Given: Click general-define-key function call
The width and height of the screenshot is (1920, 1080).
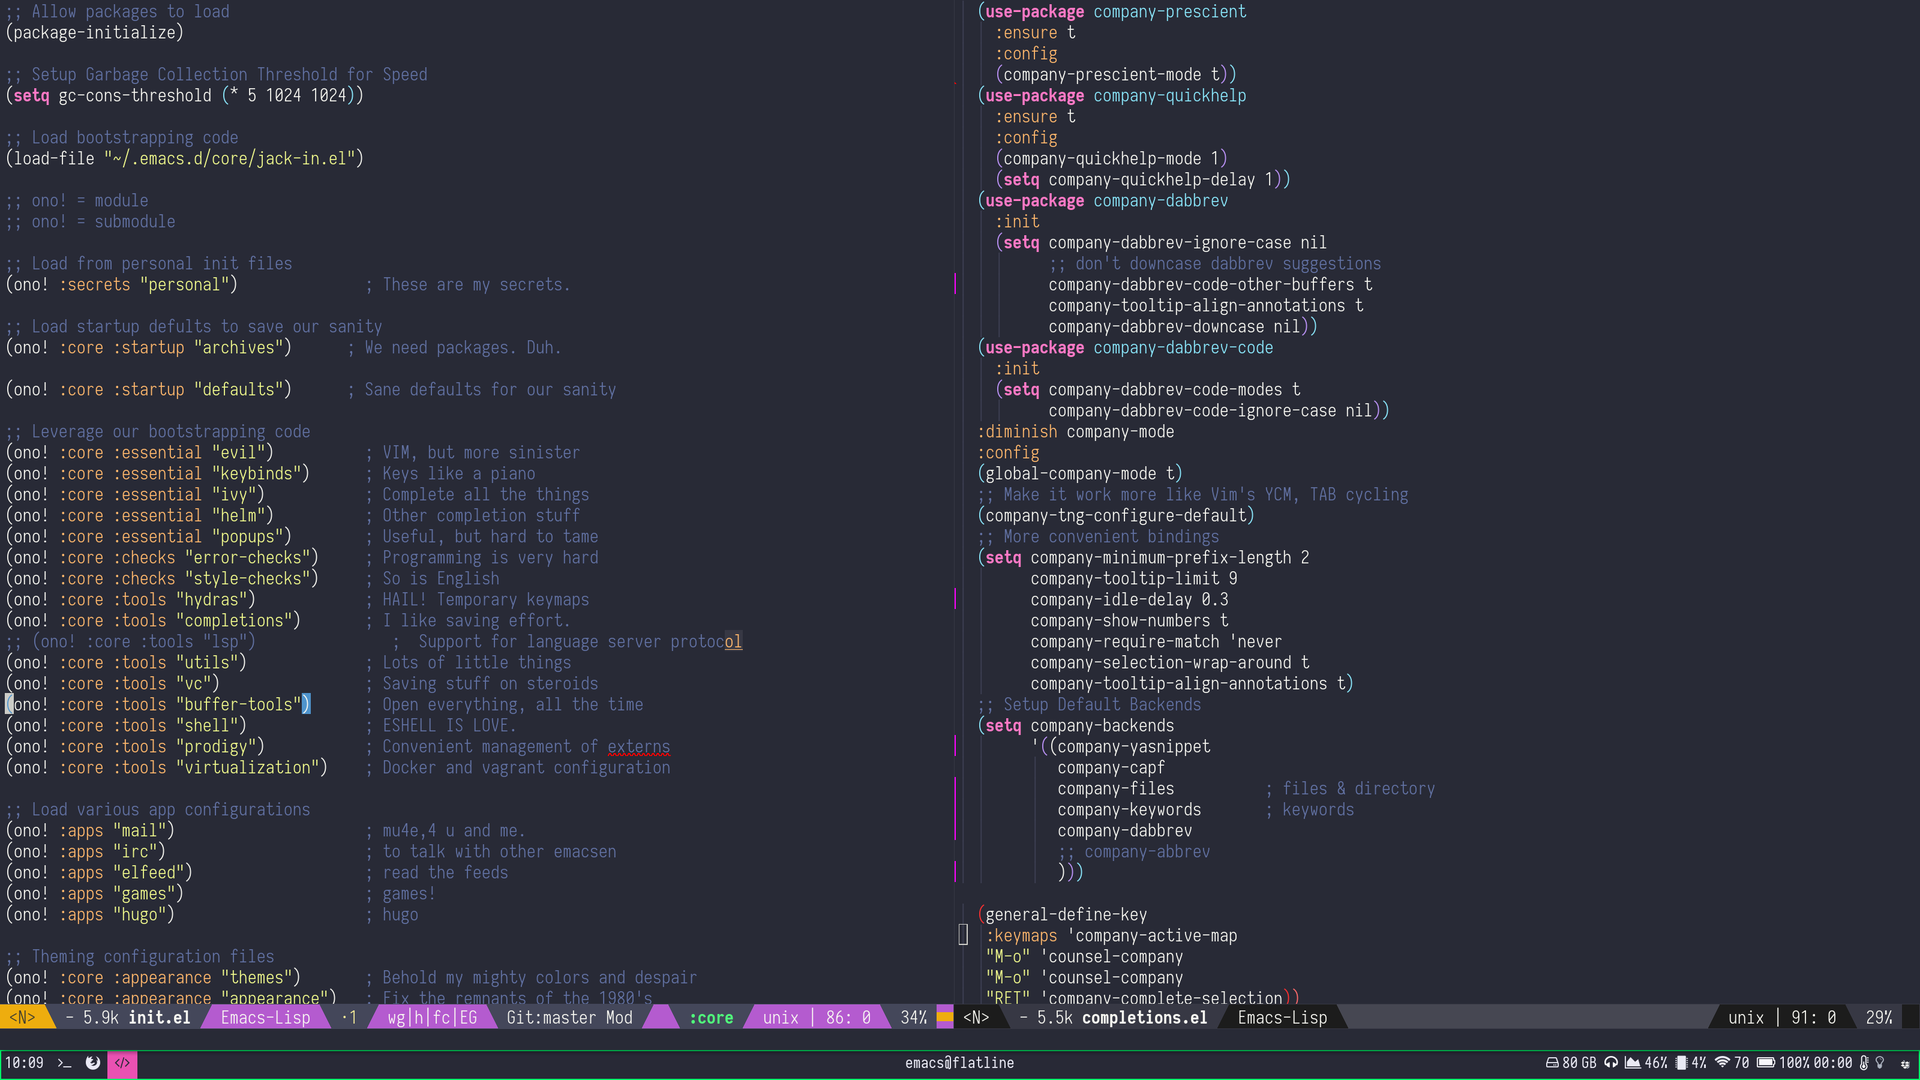Looking at the screenshot, I should pyautogui.click(x=1066, y=915).
